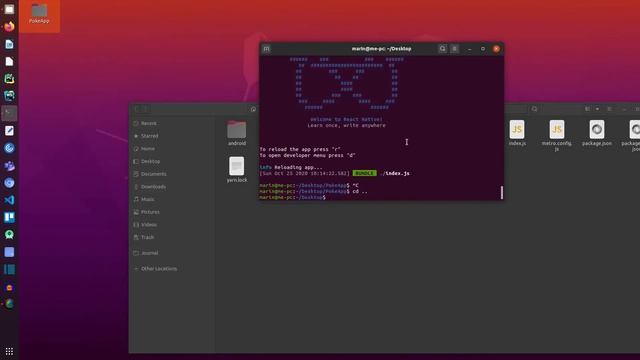Select Recent in the Files sidebar
Screen dimensions: 640x360
click(x=172, y=123)
